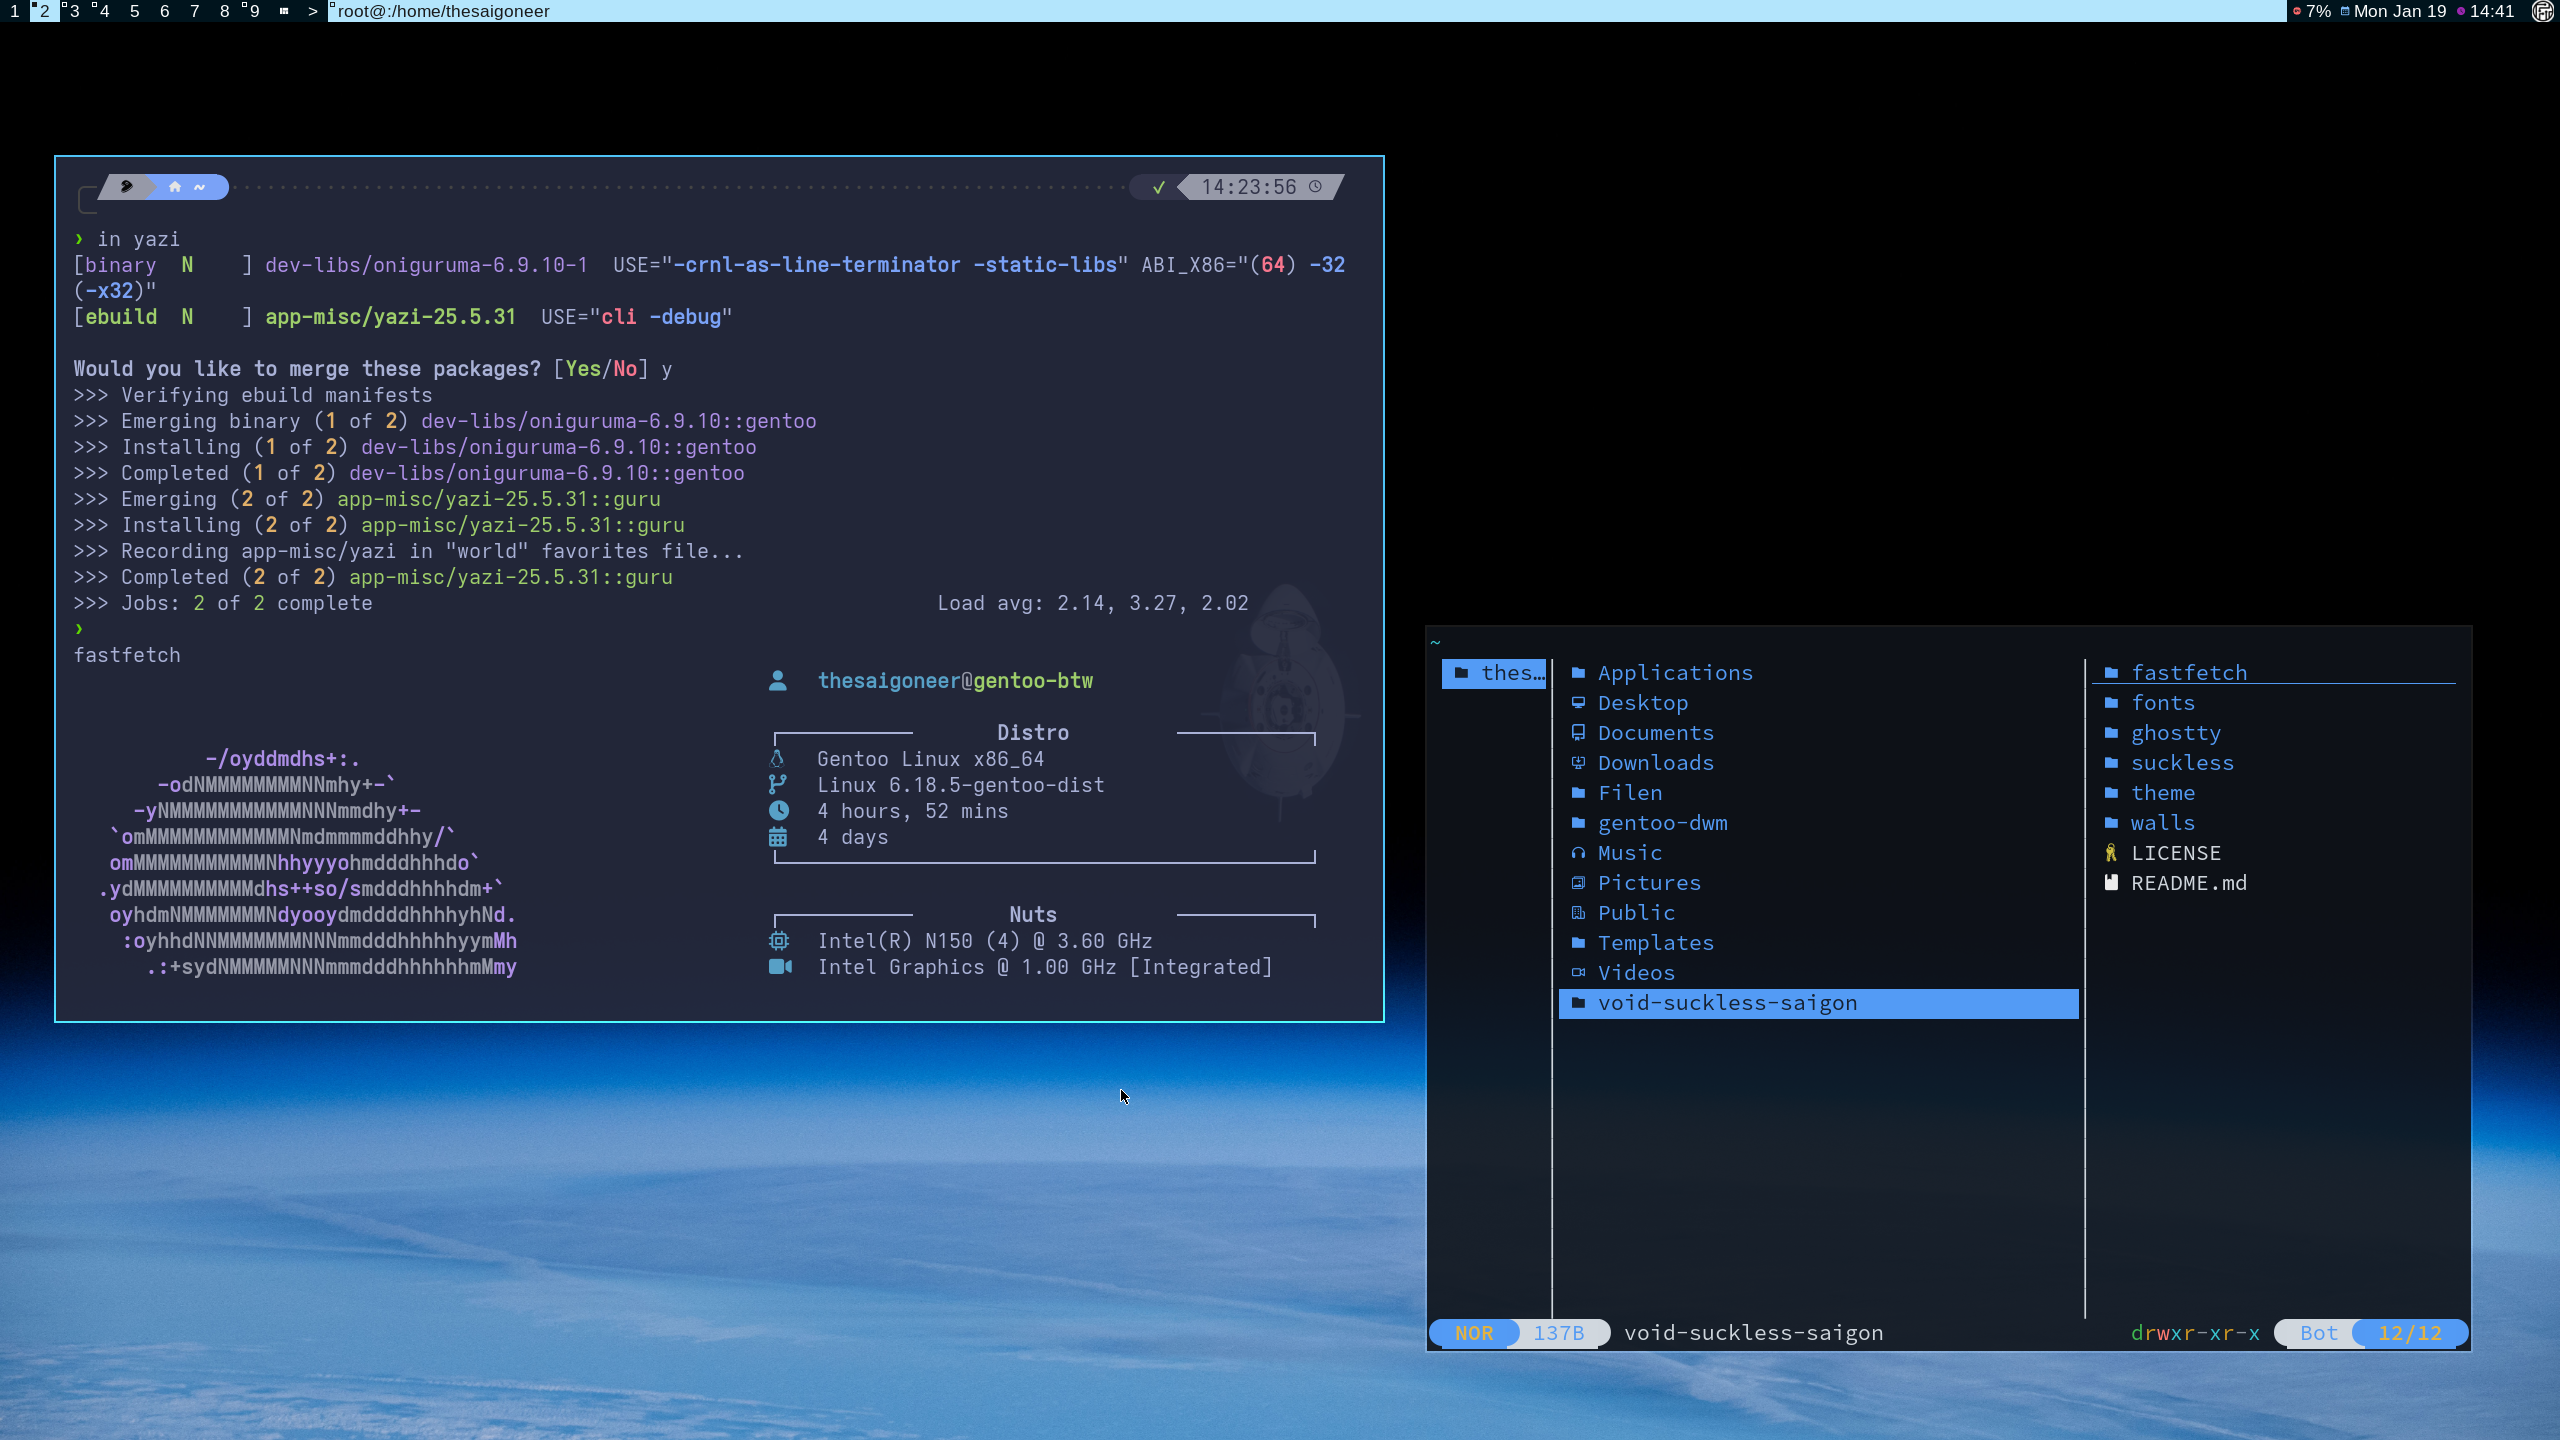Select the void-suckless-saigon folder
The image size is (2560, 1440).
click(1727, 1003)
